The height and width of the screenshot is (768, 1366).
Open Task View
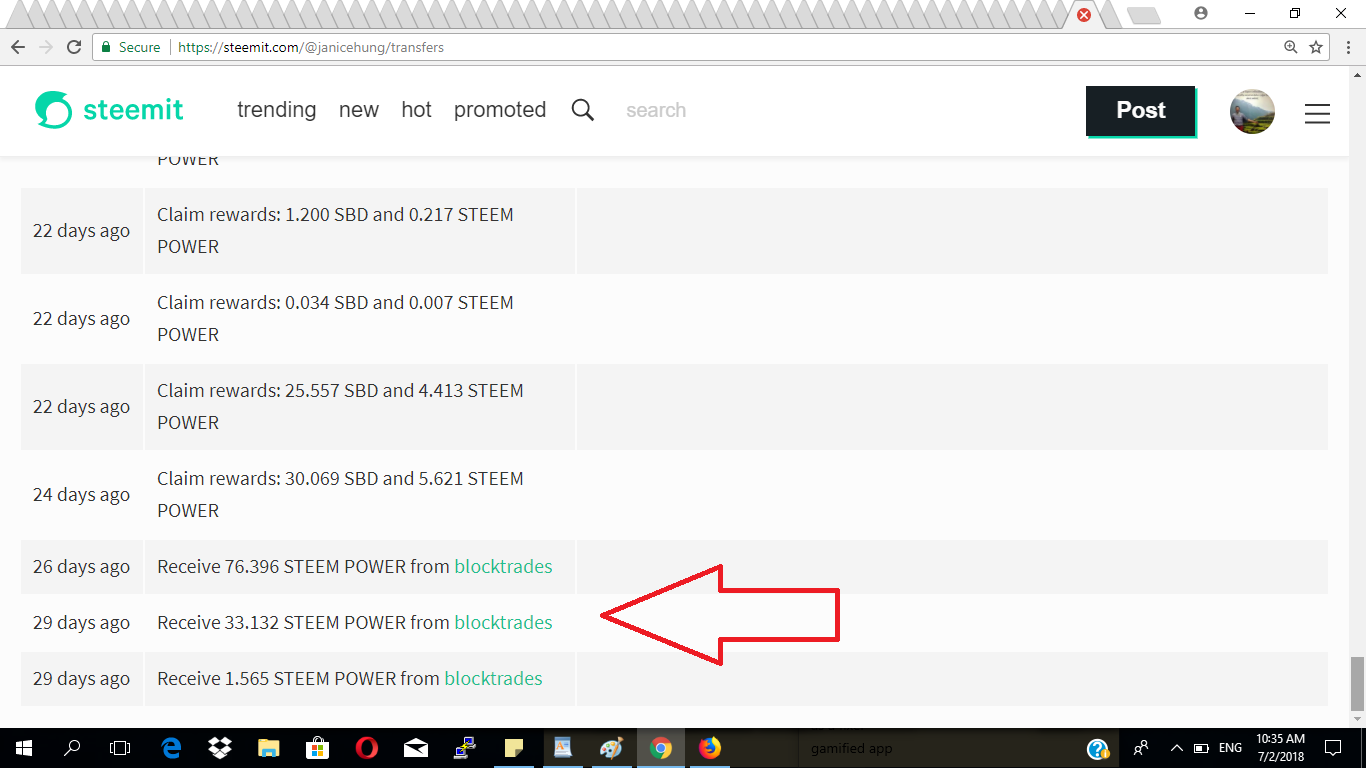click(x=120, y=748)
